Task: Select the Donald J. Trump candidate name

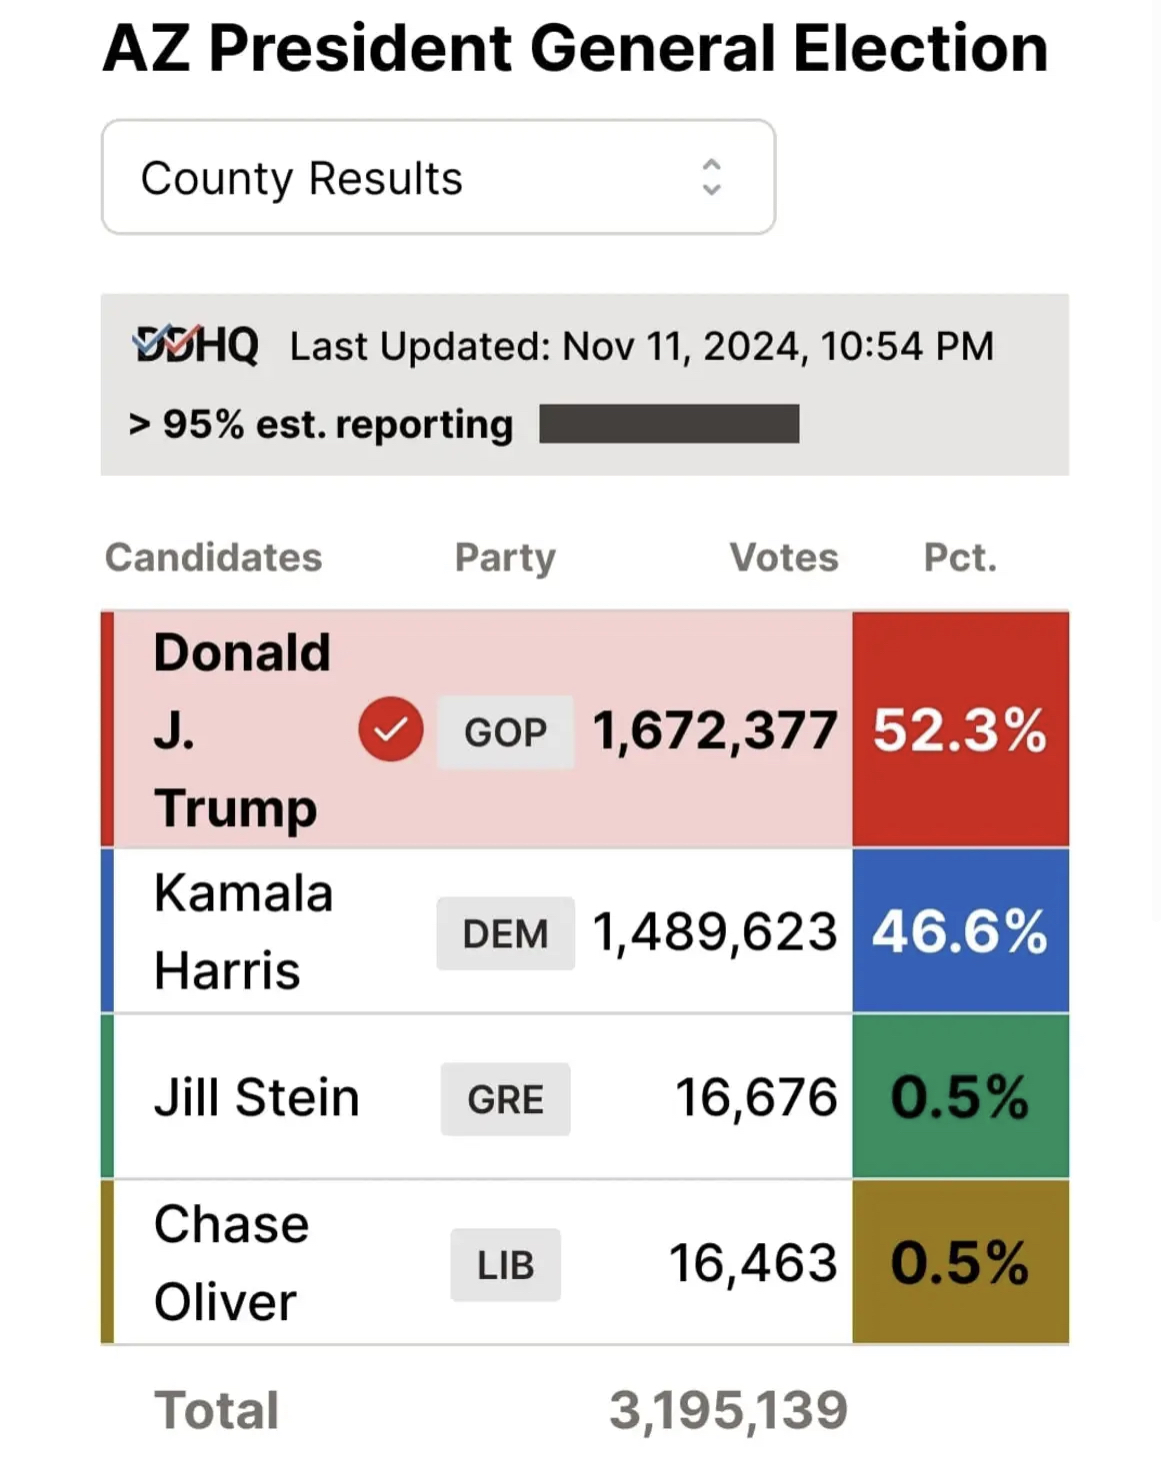Action: click(x=241, y=729)
